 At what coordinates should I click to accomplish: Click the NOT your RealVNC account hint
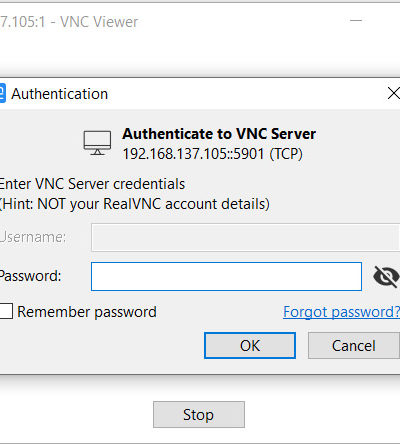click(134, 204)
